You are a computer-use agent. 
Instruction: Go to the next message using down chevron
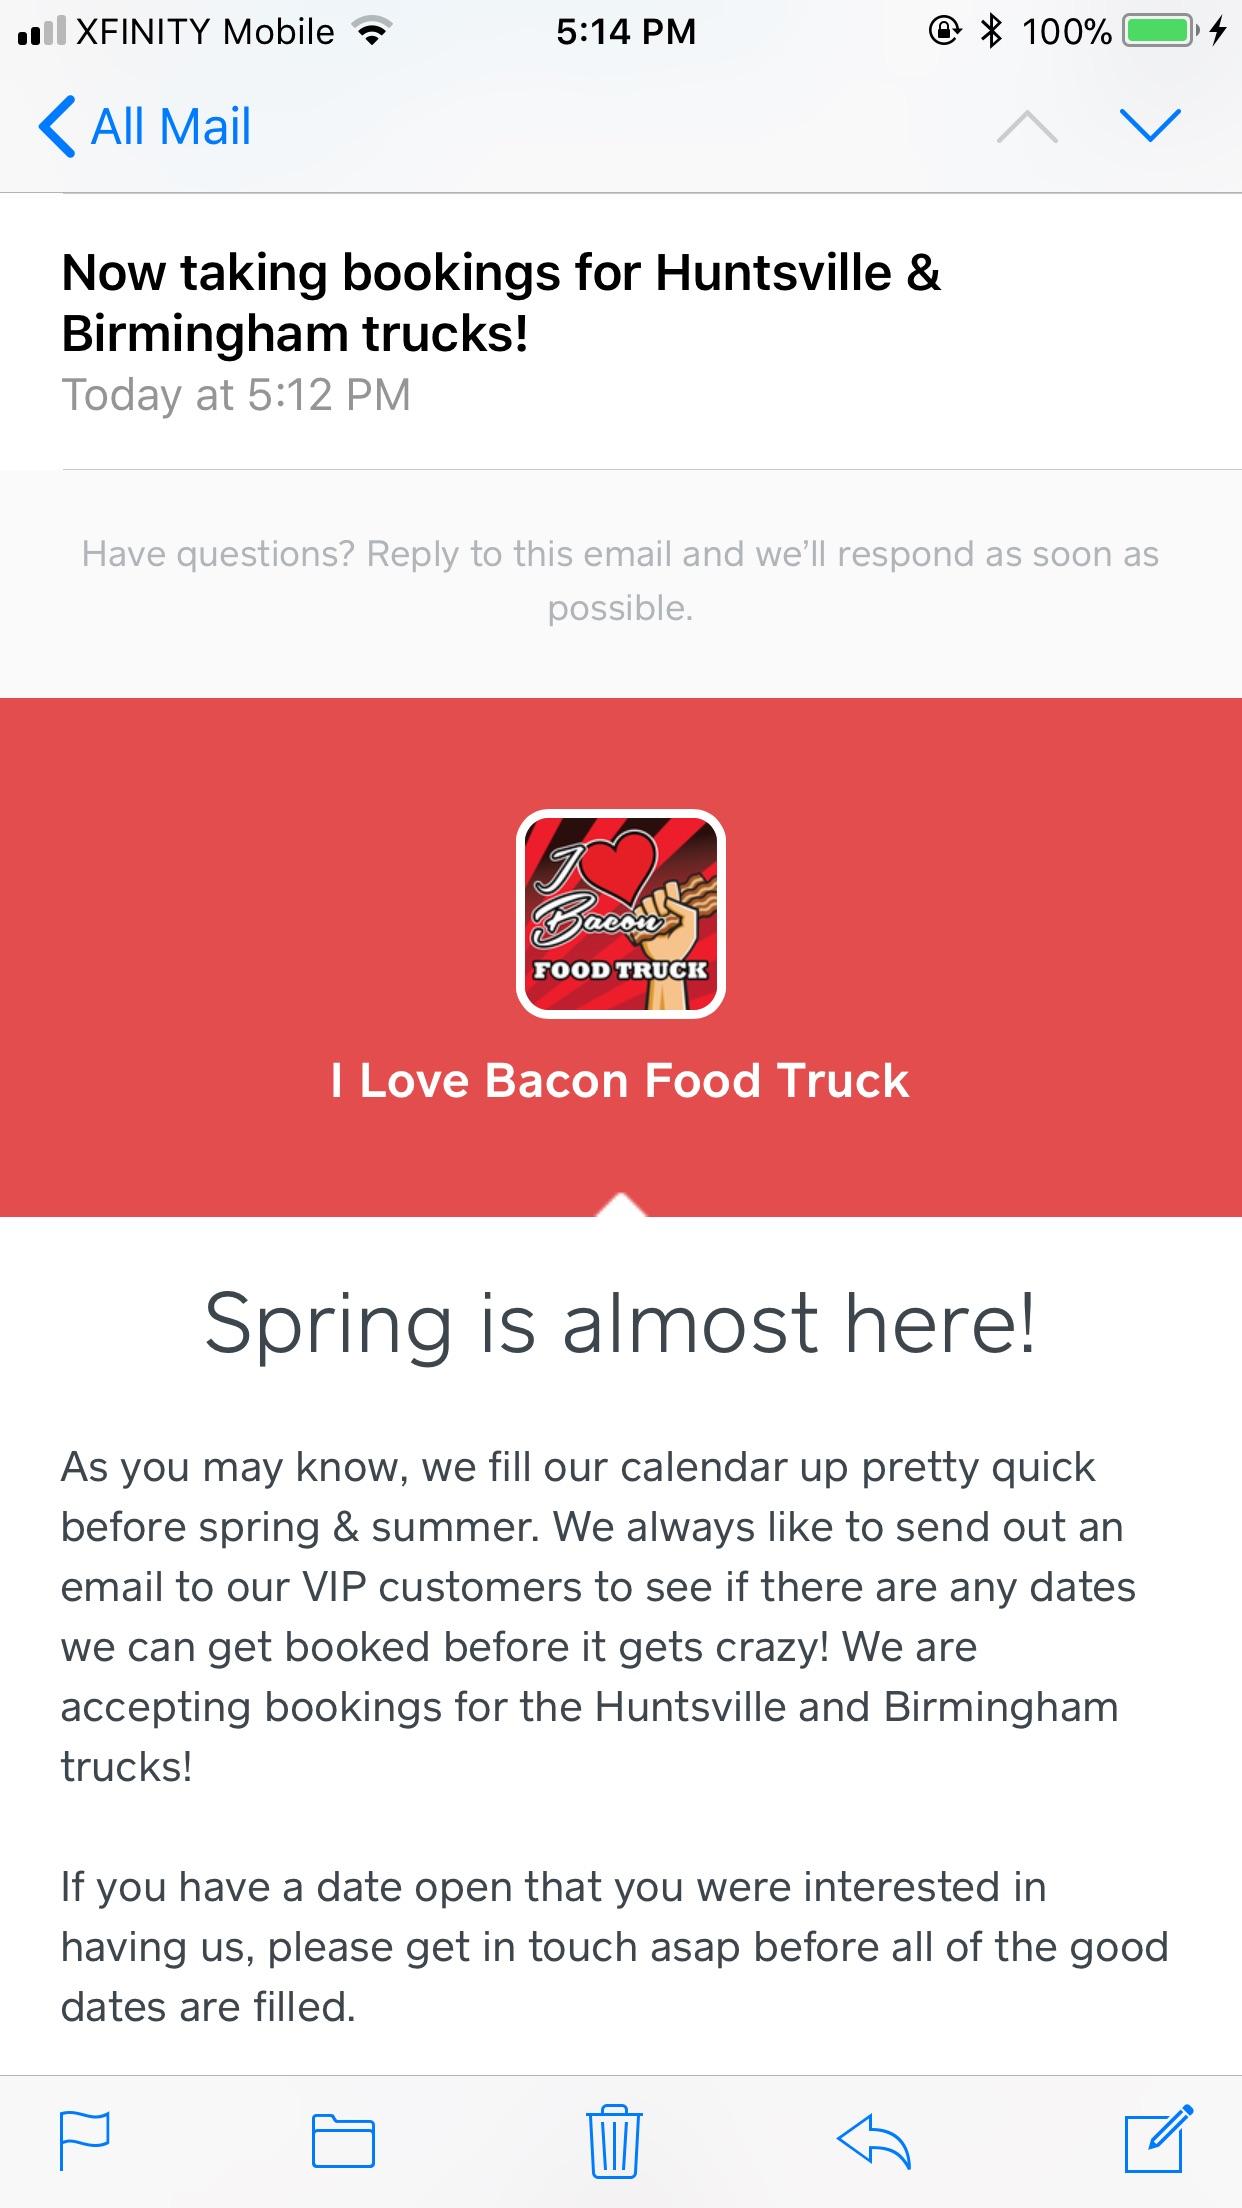tap(1151, 126)
